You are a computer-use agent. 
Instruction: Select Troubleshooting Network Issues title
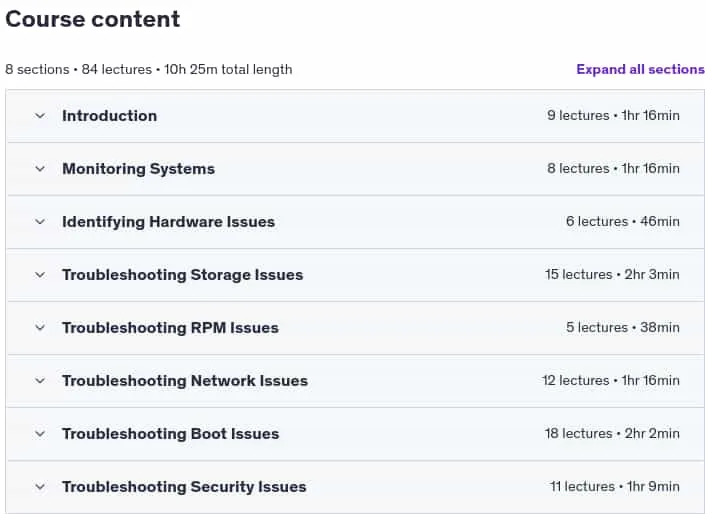[185, 381]
